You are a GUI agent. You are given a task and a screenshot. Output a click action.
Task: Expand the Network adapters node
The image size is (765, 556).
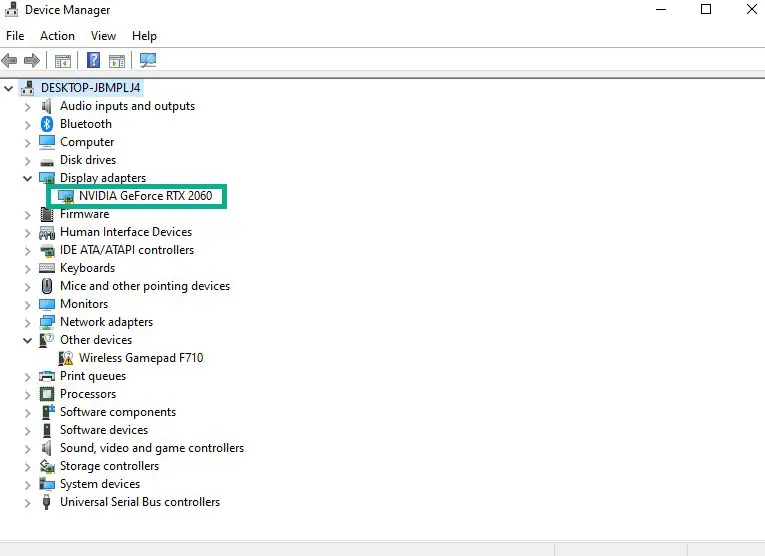coord(28,323)
